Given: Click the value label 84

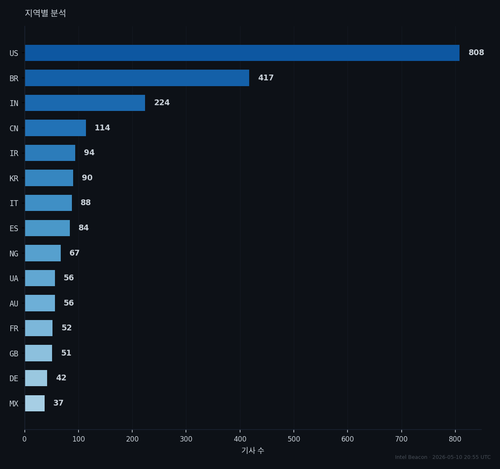Looking at the screenshot, I should click(83, 228).
